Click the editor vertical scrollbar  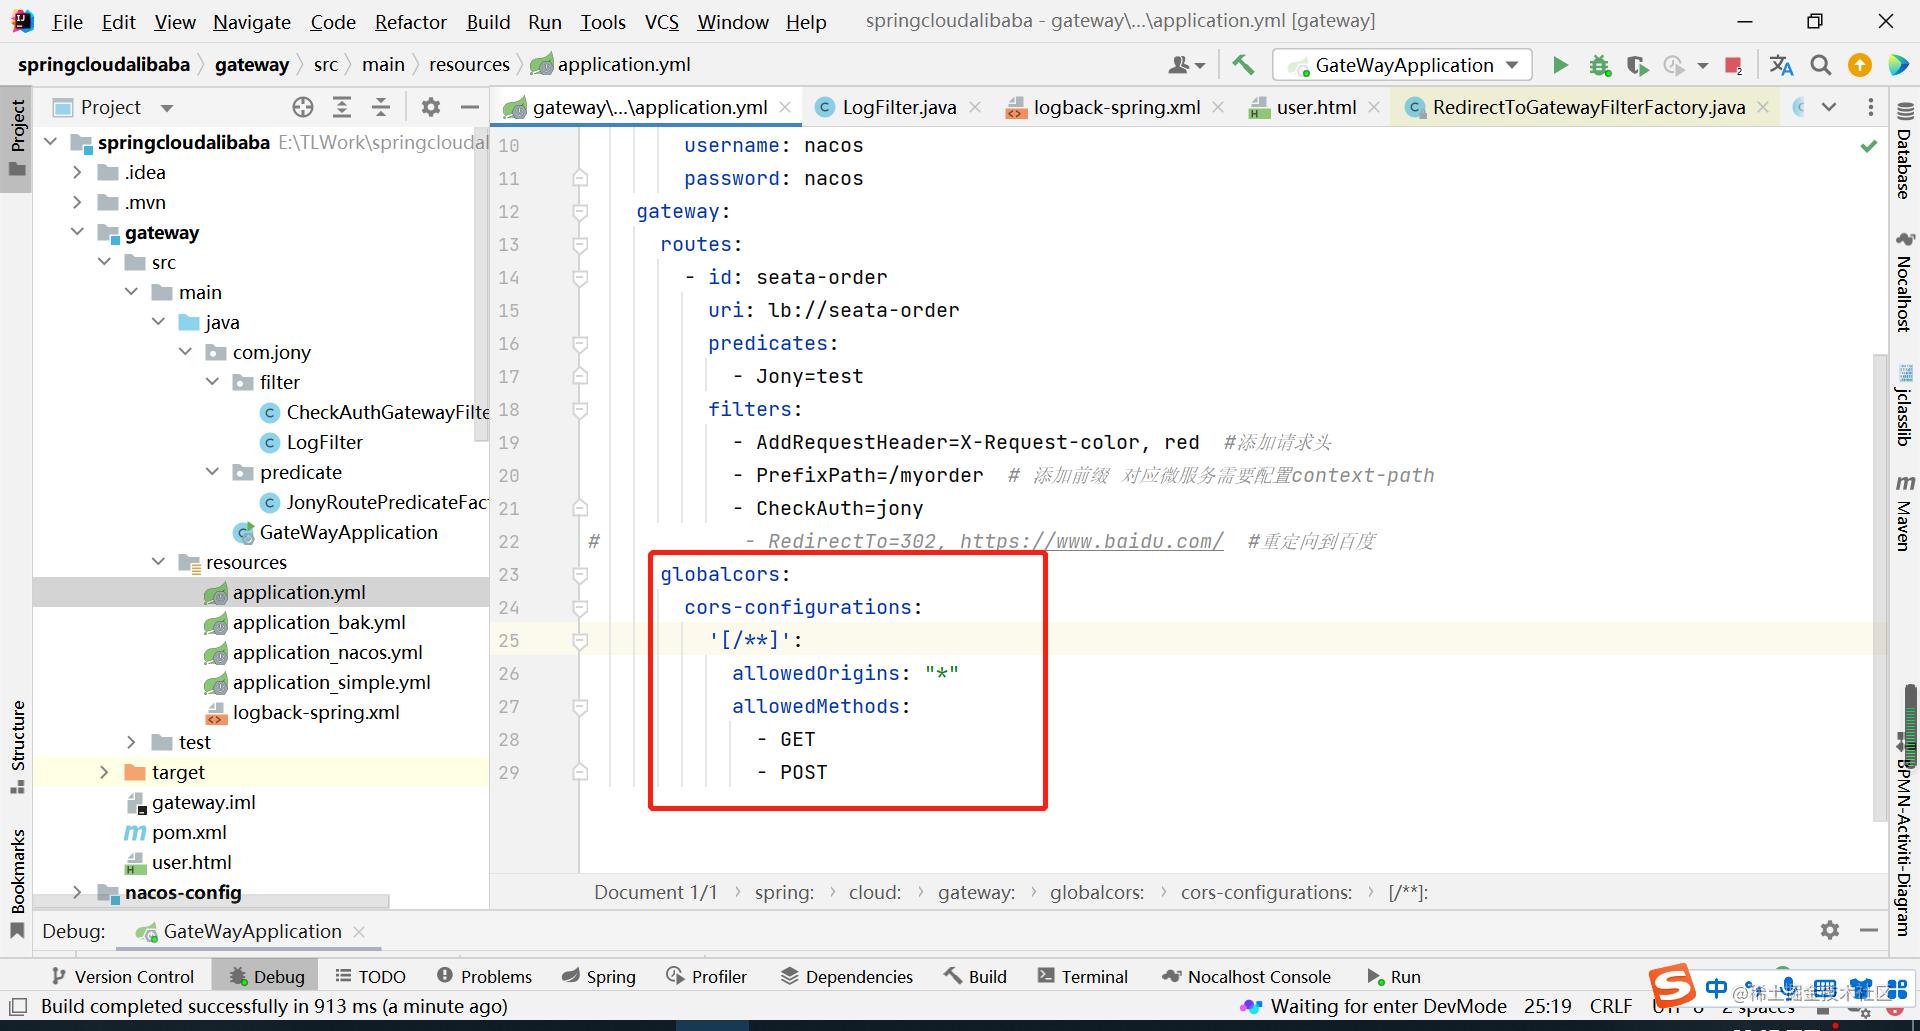coord(1880,588)
